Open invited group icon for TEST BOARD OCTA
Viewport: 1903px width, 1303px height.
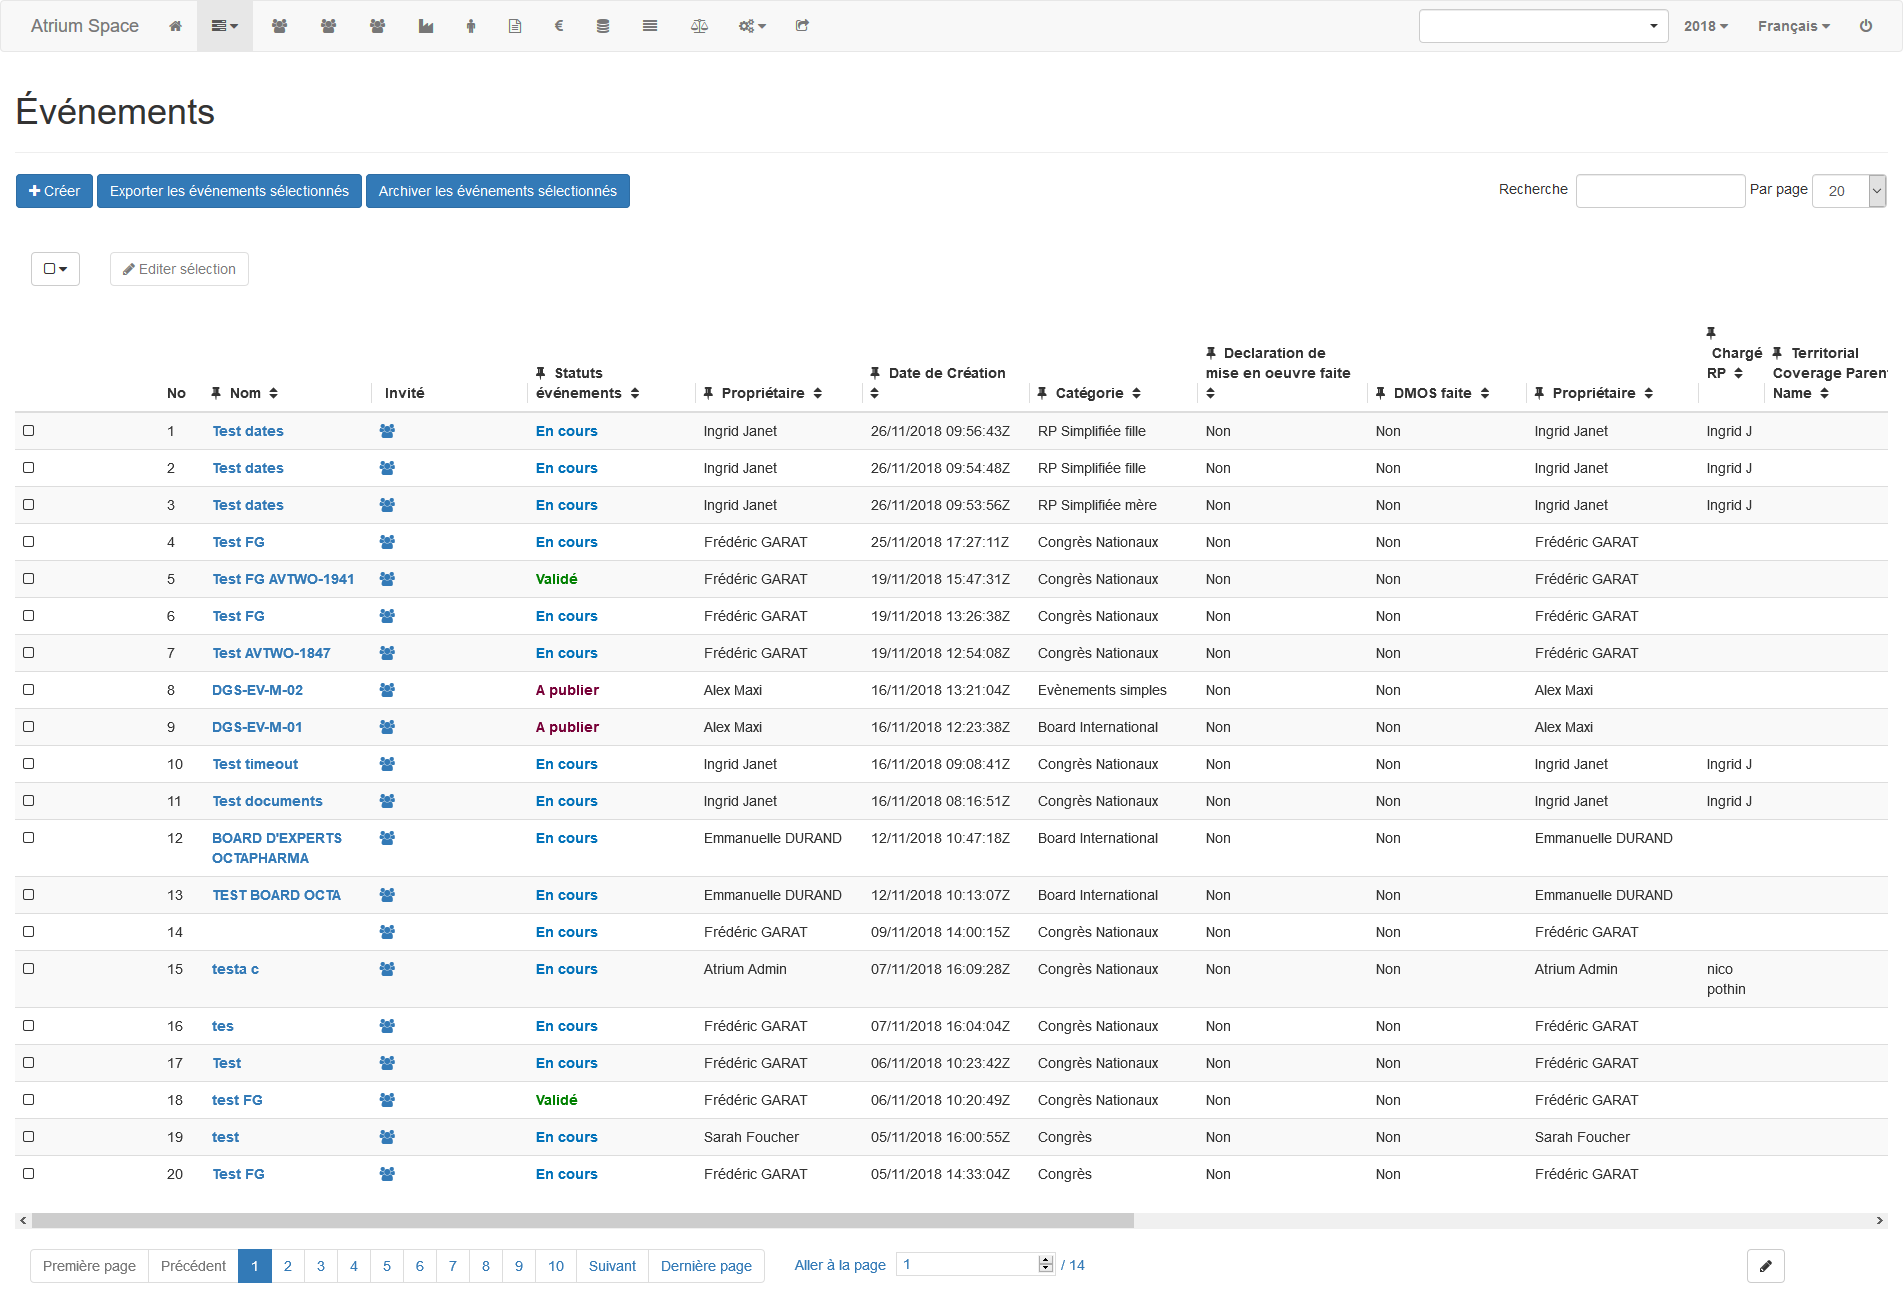click(x=387, y=895)
